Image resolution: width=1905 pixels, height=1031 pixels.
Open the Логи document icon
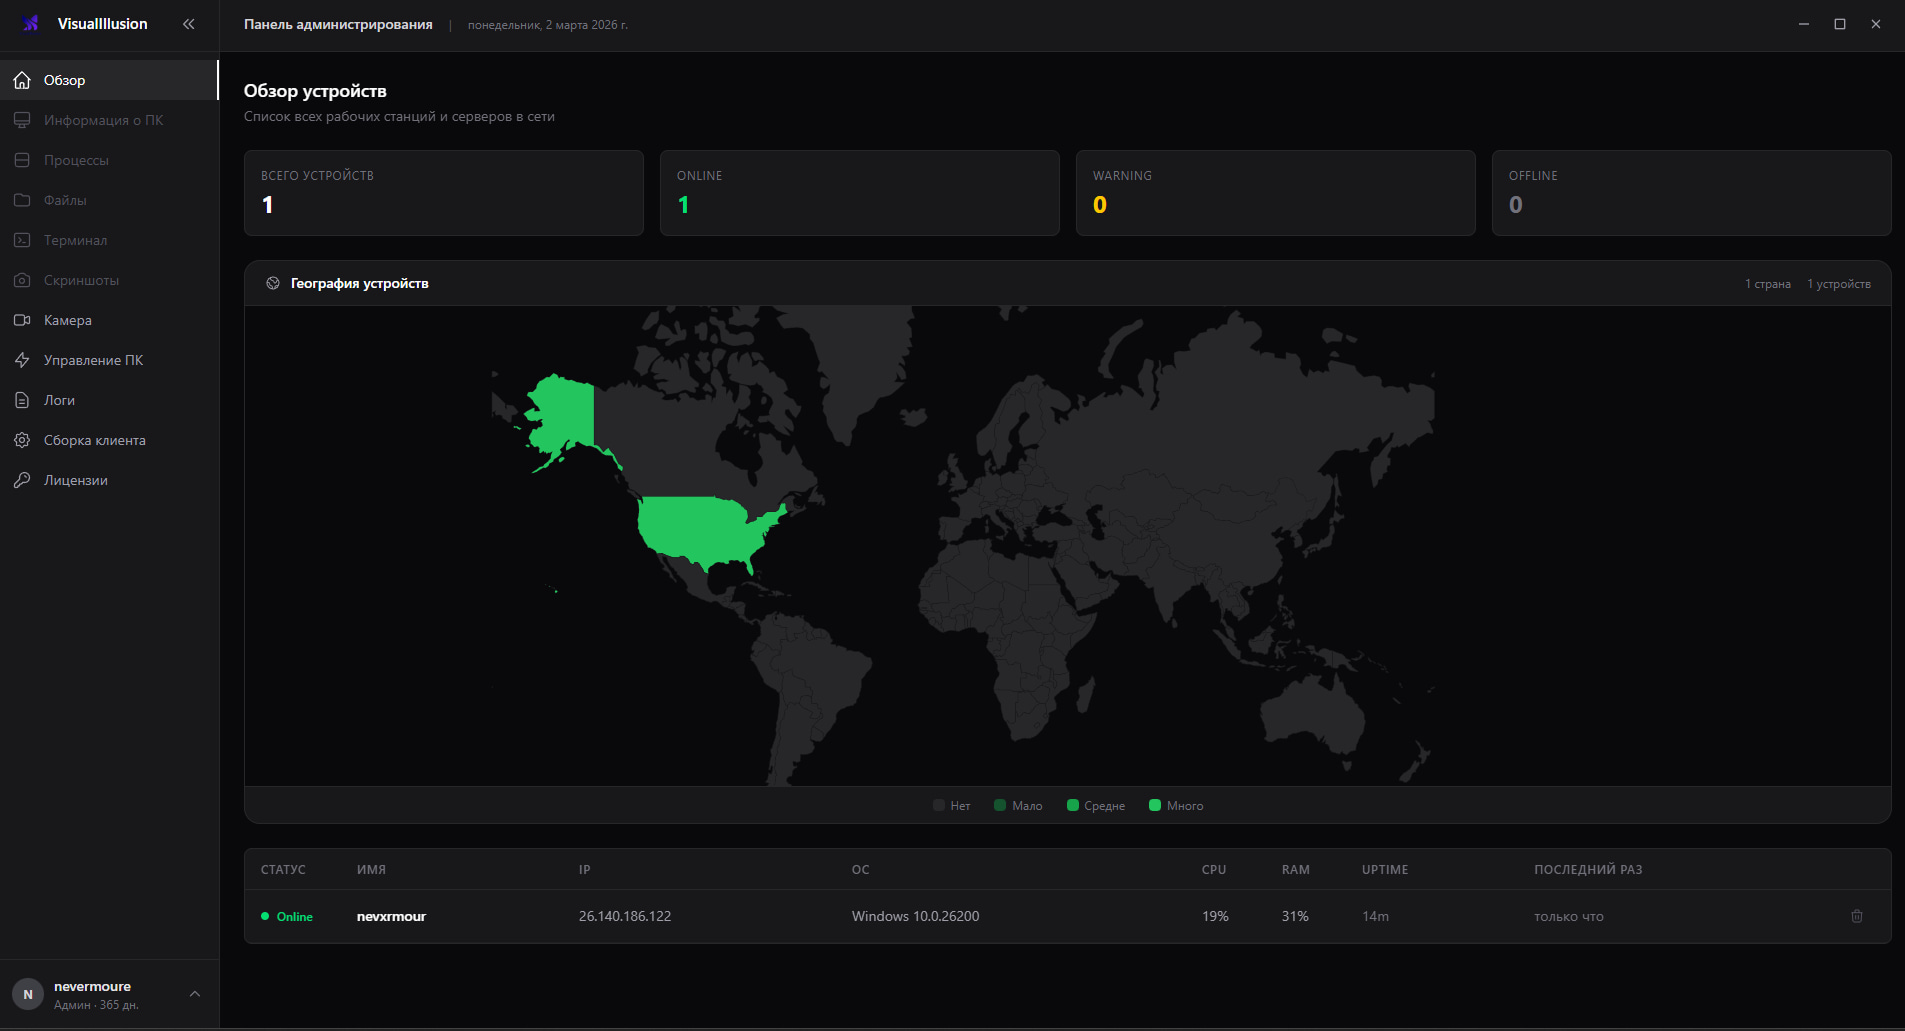22,400
